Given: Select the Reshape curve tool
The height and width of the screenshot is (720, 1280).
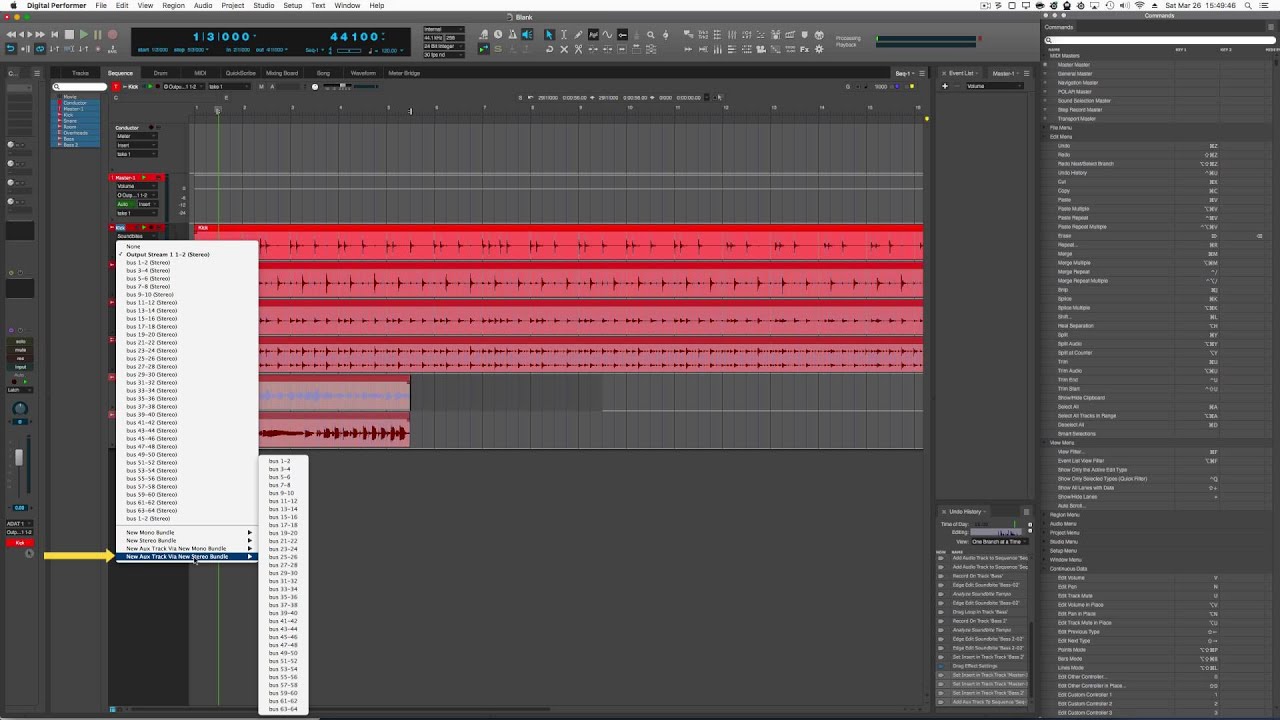Looking at the screenshot, I should (x=607, y=34).
